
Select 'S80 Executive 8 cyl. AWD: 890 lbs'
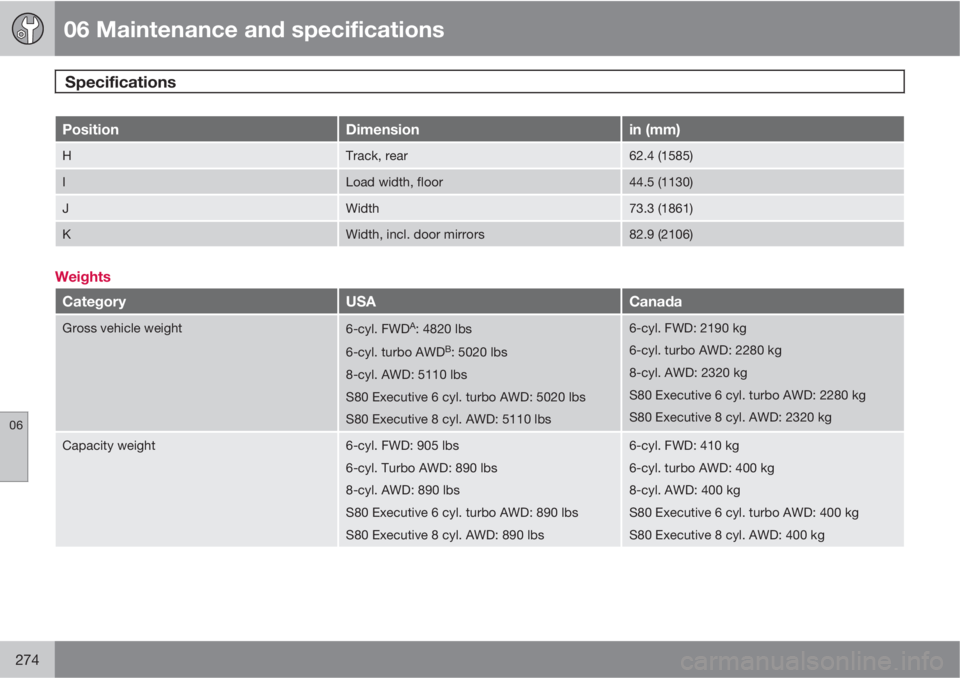(x=444, y=535)
